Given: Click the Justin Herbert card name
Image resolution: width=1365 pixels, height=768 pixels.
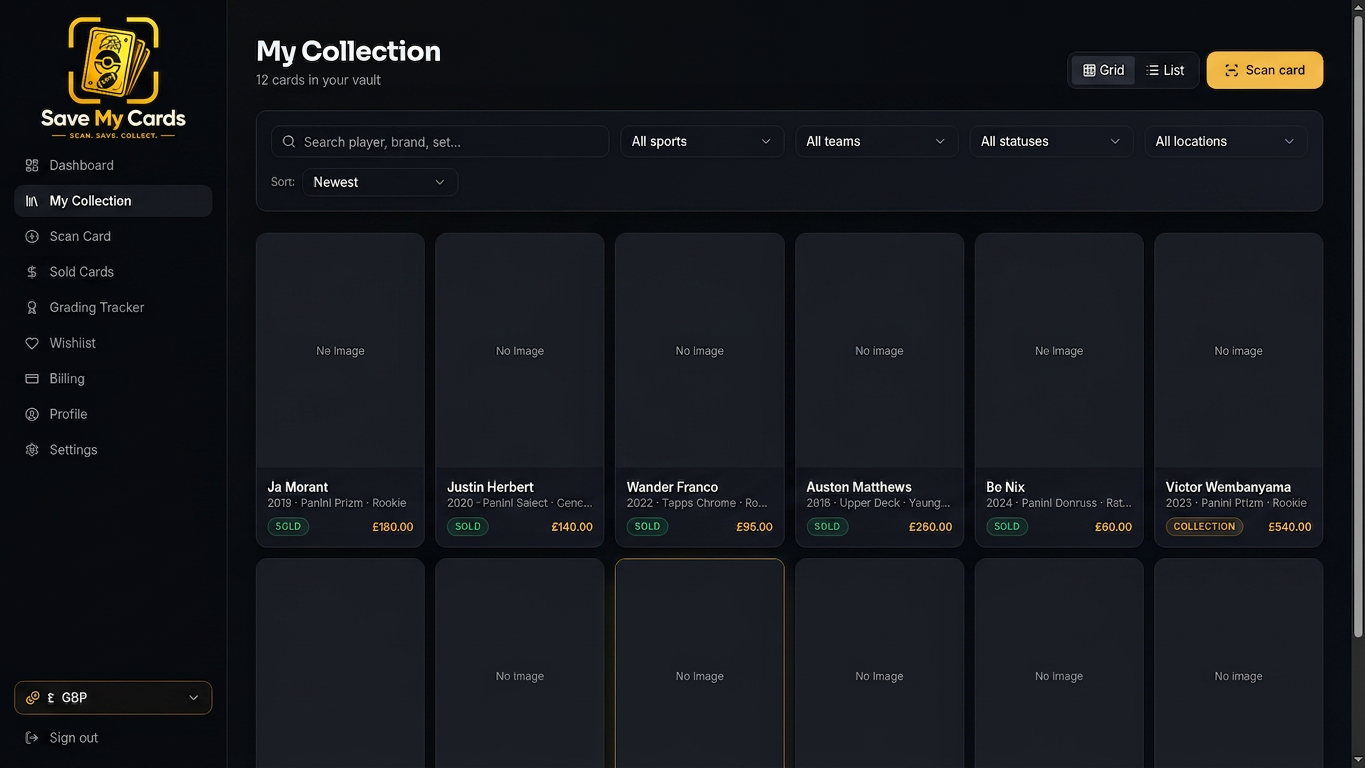Looking at the screenshot, I should tap(490, 487).
